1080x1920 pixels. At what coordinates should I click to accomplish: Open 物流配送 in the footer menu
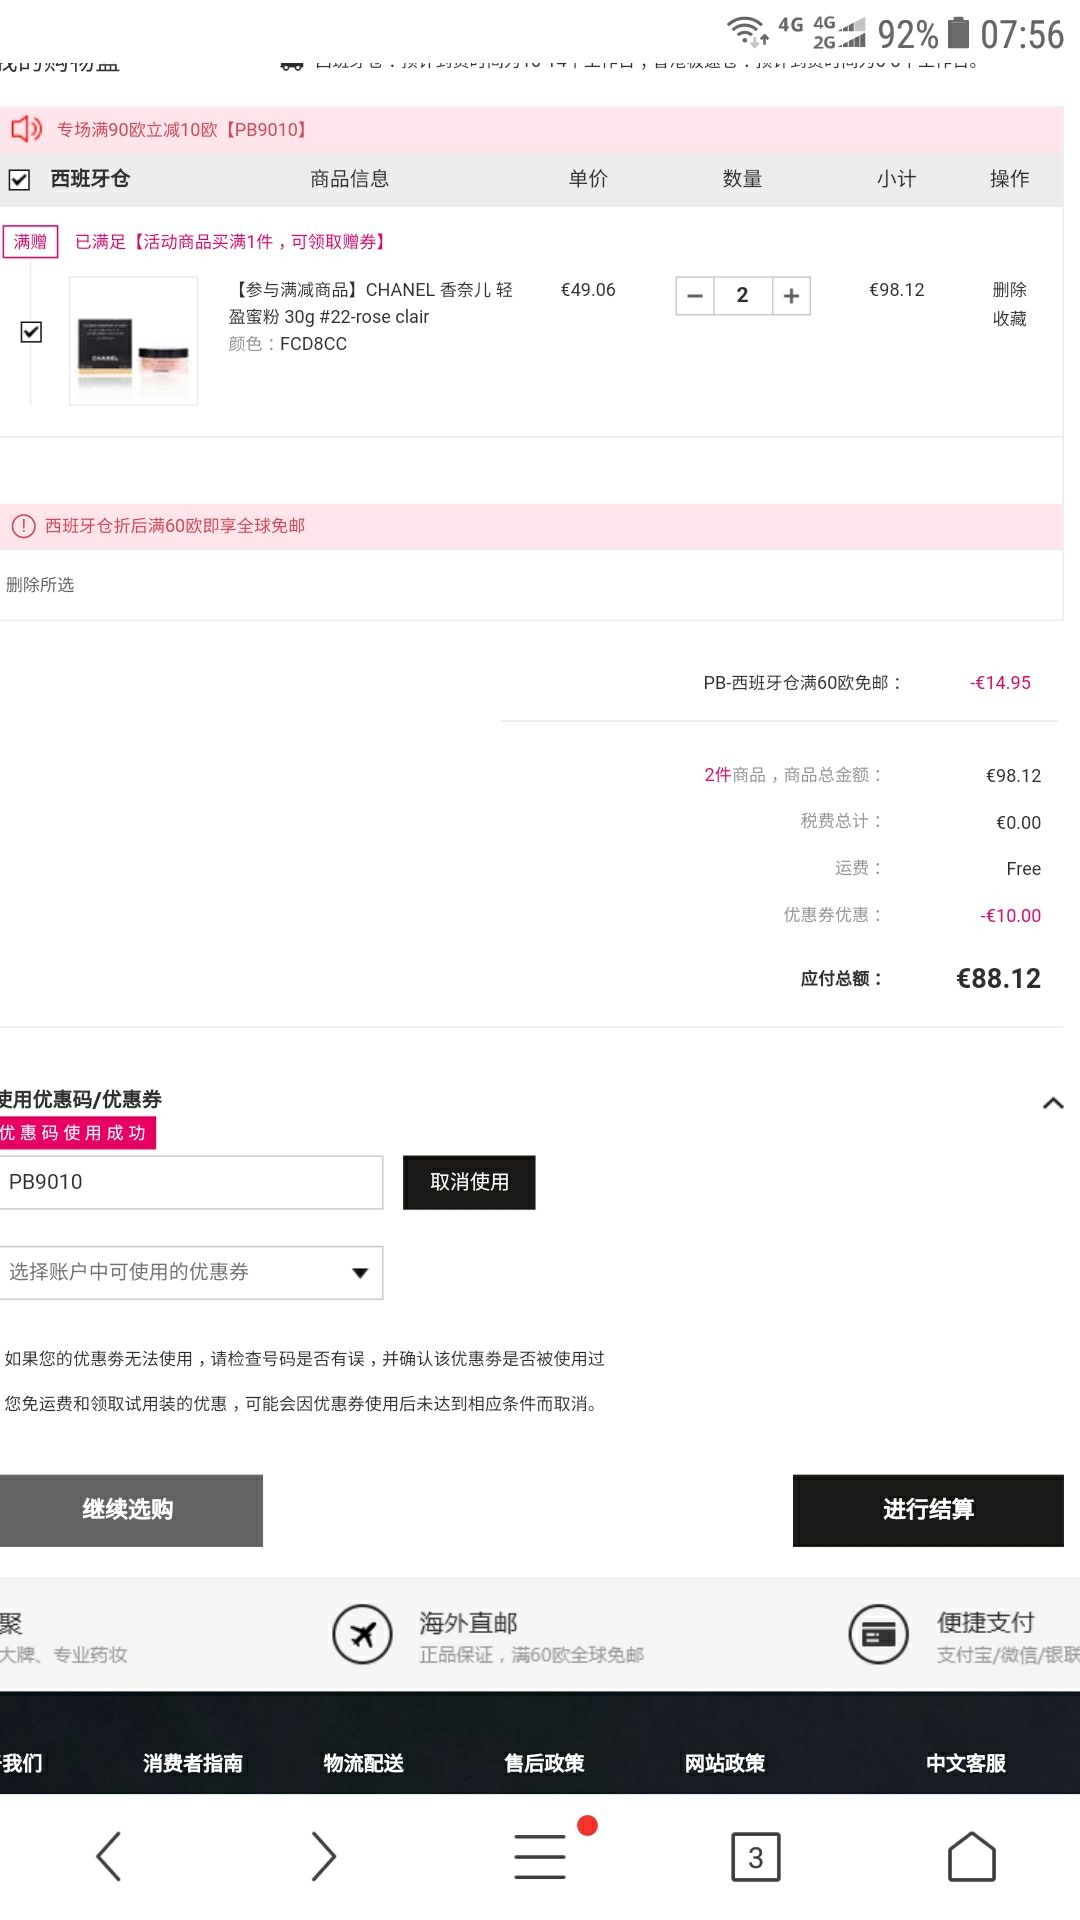coord(363,1763)
